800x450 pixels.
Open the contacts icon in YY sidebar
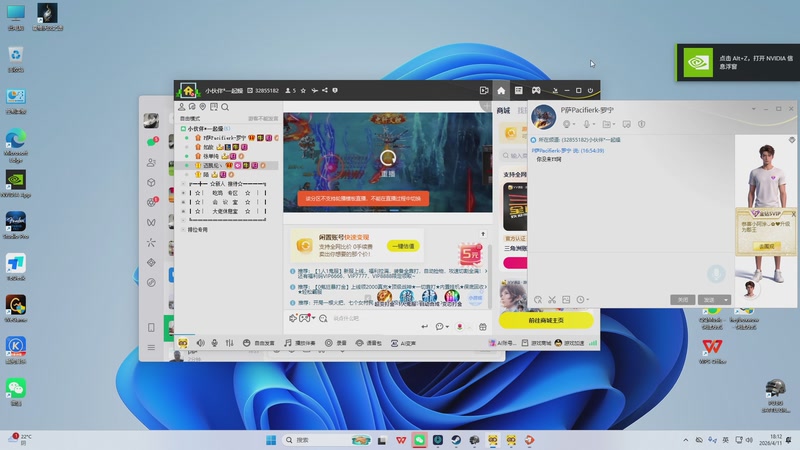tap(151, 163)
